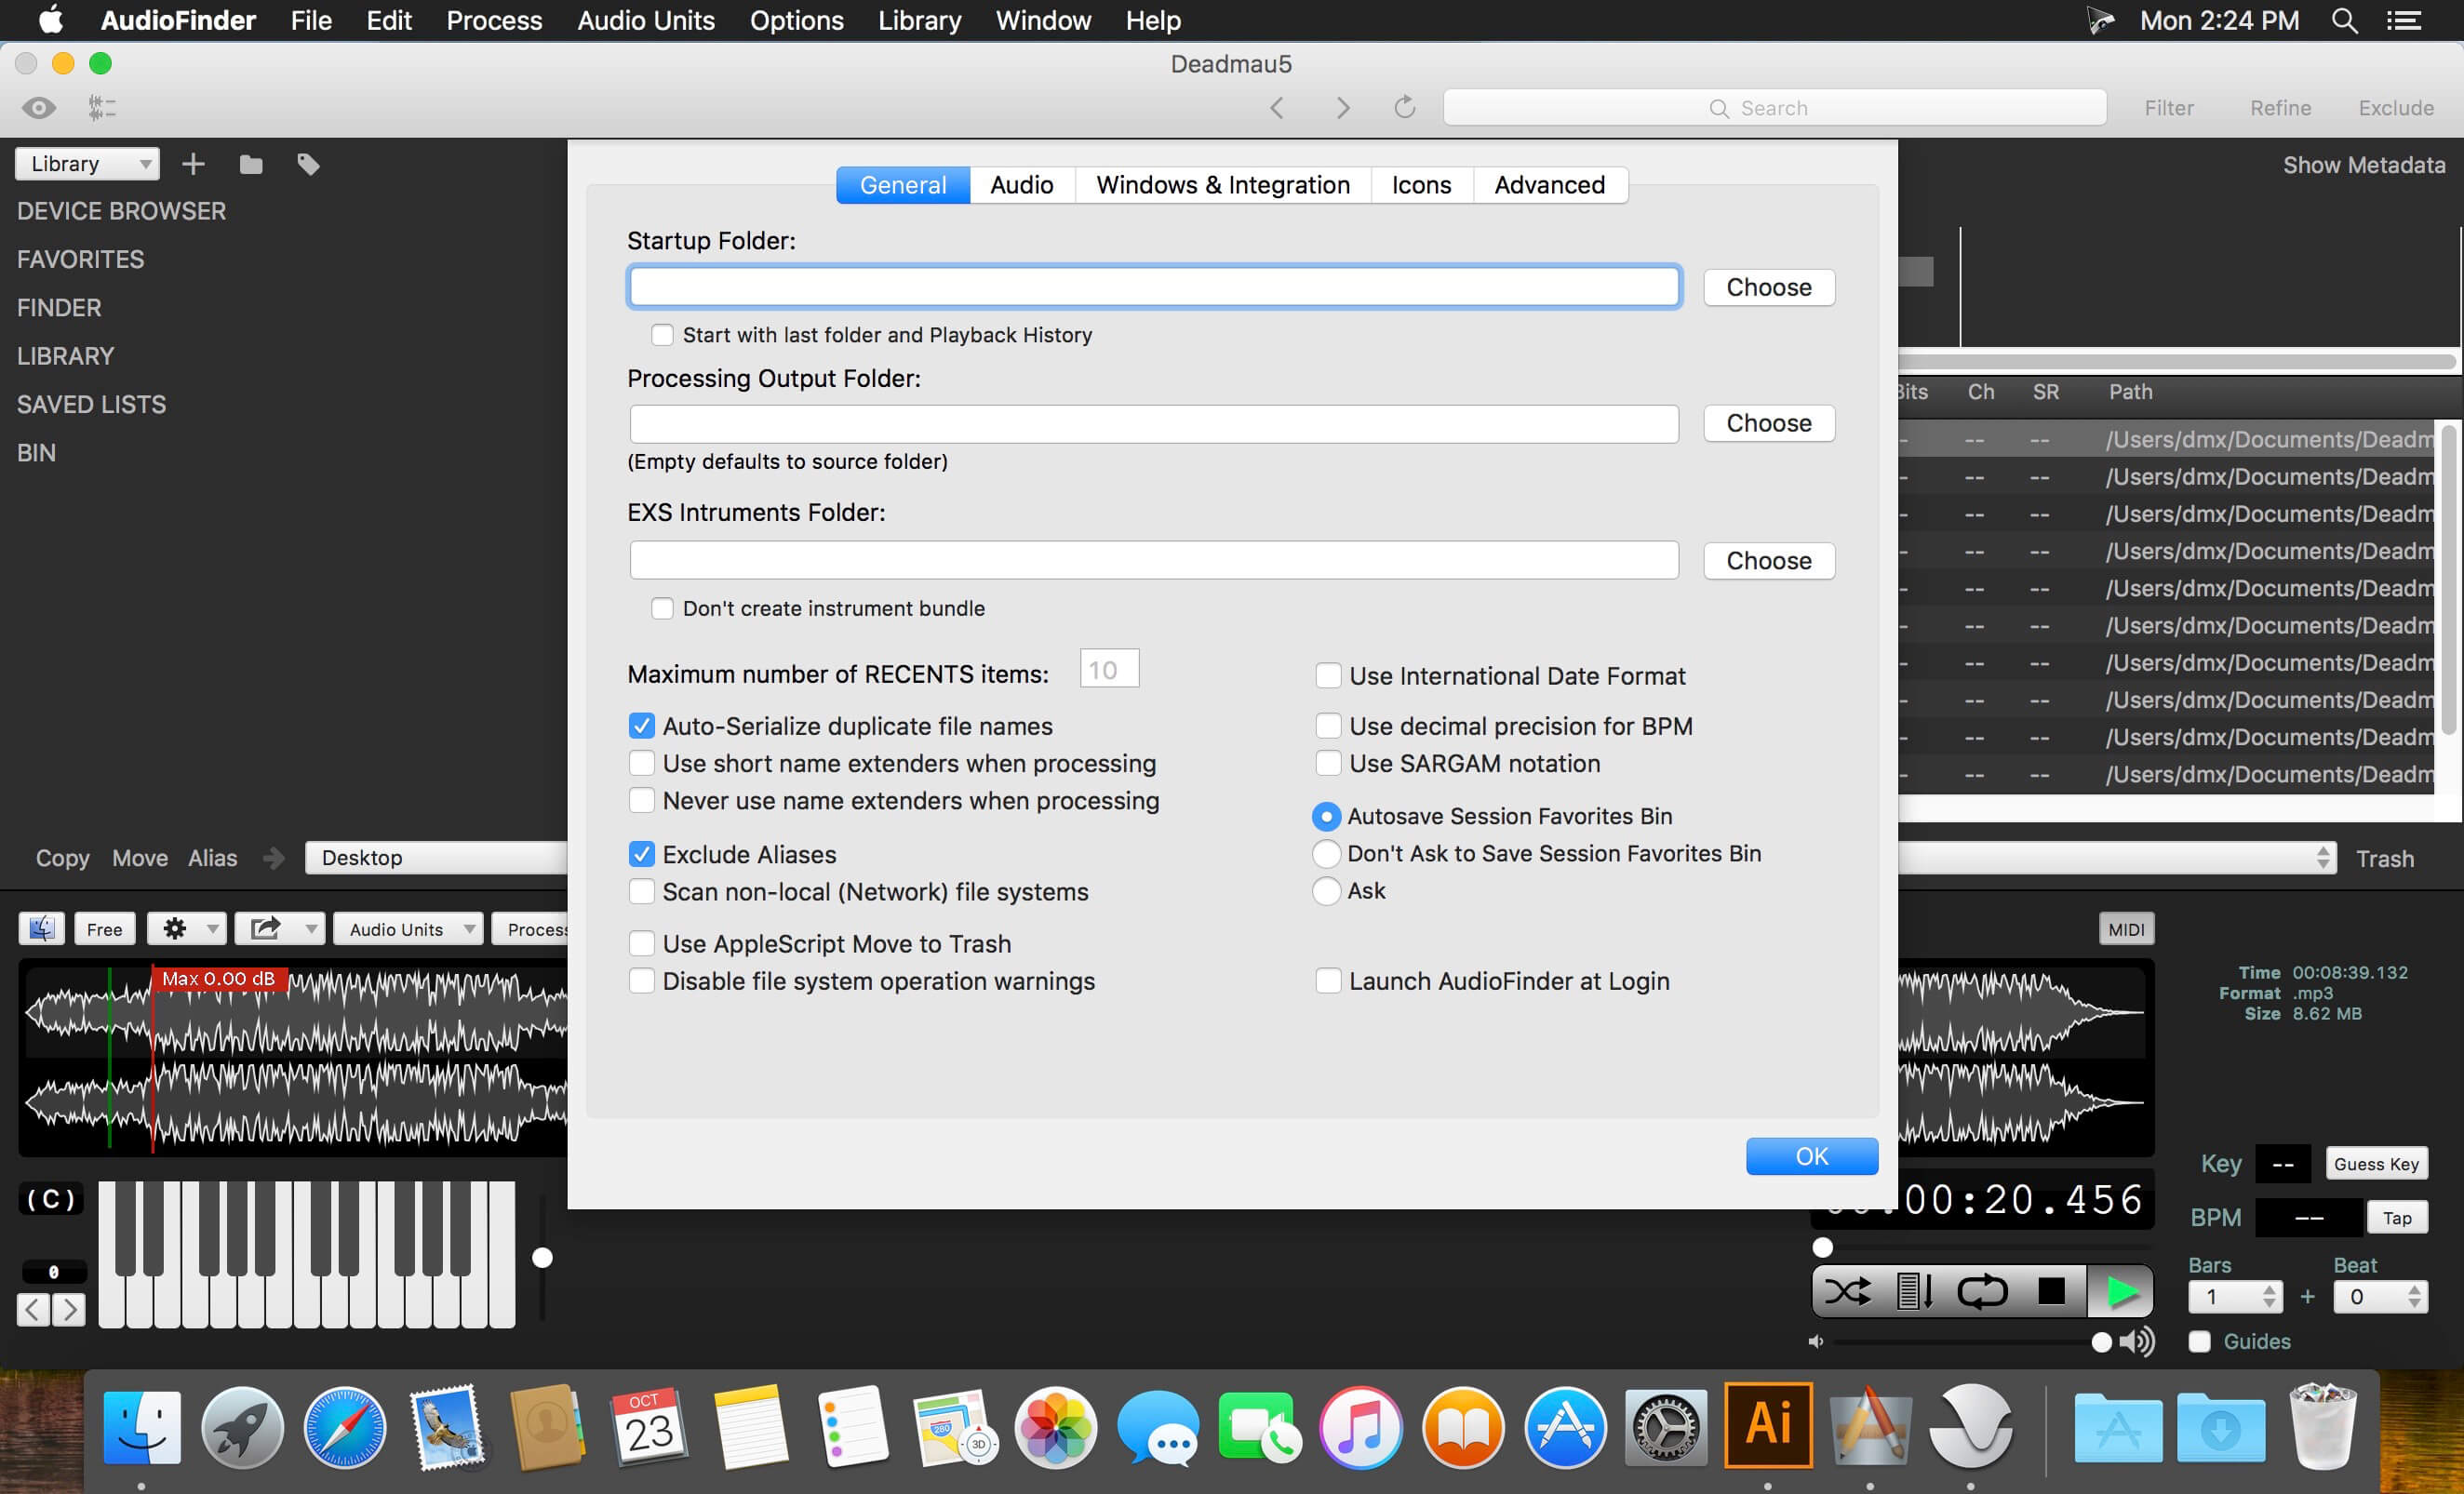Open the Library dropdown in sidebar
This screenshot has width=2464, height=1494.
(88, 164)
